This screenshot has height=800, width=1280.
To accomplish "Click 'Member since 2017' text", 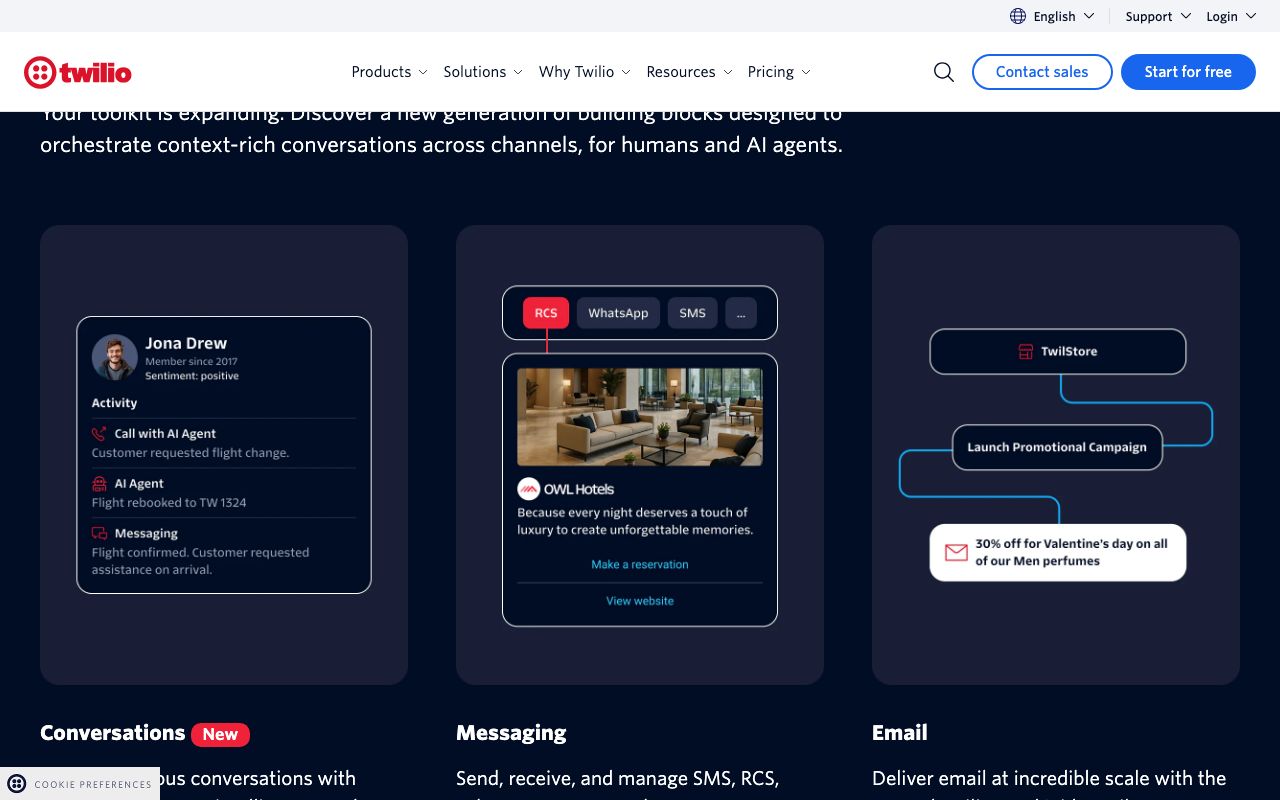I will [x=191, y=362].
